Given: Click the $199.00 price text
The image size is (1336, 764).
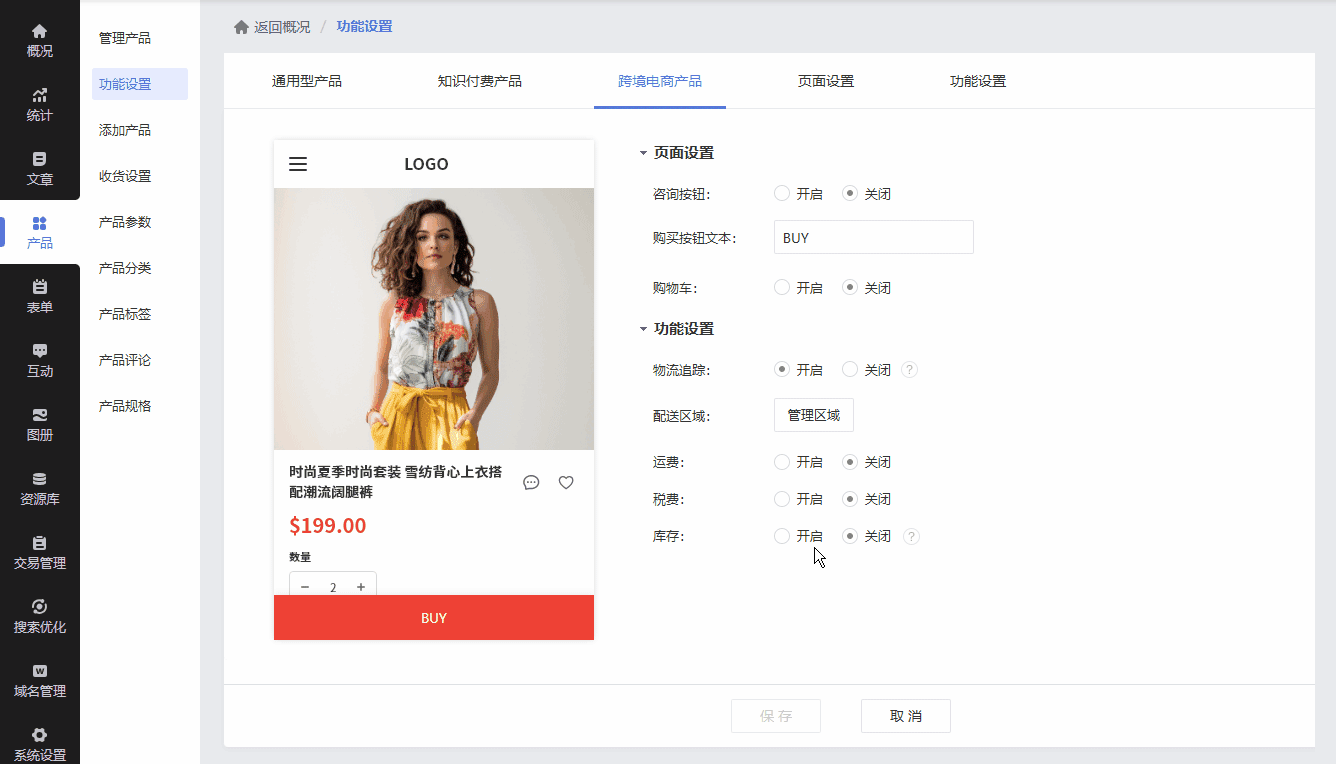Looking at the screenshot, I should coord(328,526).
